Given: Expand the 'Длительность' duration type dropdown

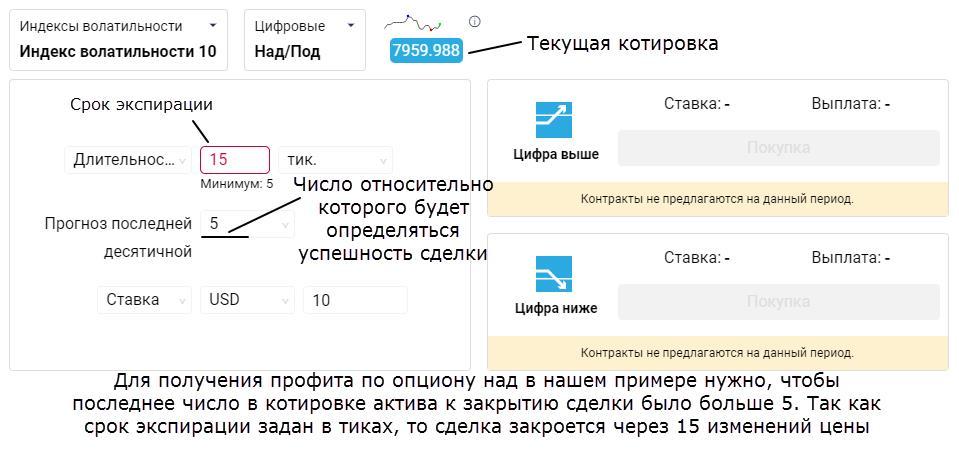Looking at the screenshot, I should point(128,160).
